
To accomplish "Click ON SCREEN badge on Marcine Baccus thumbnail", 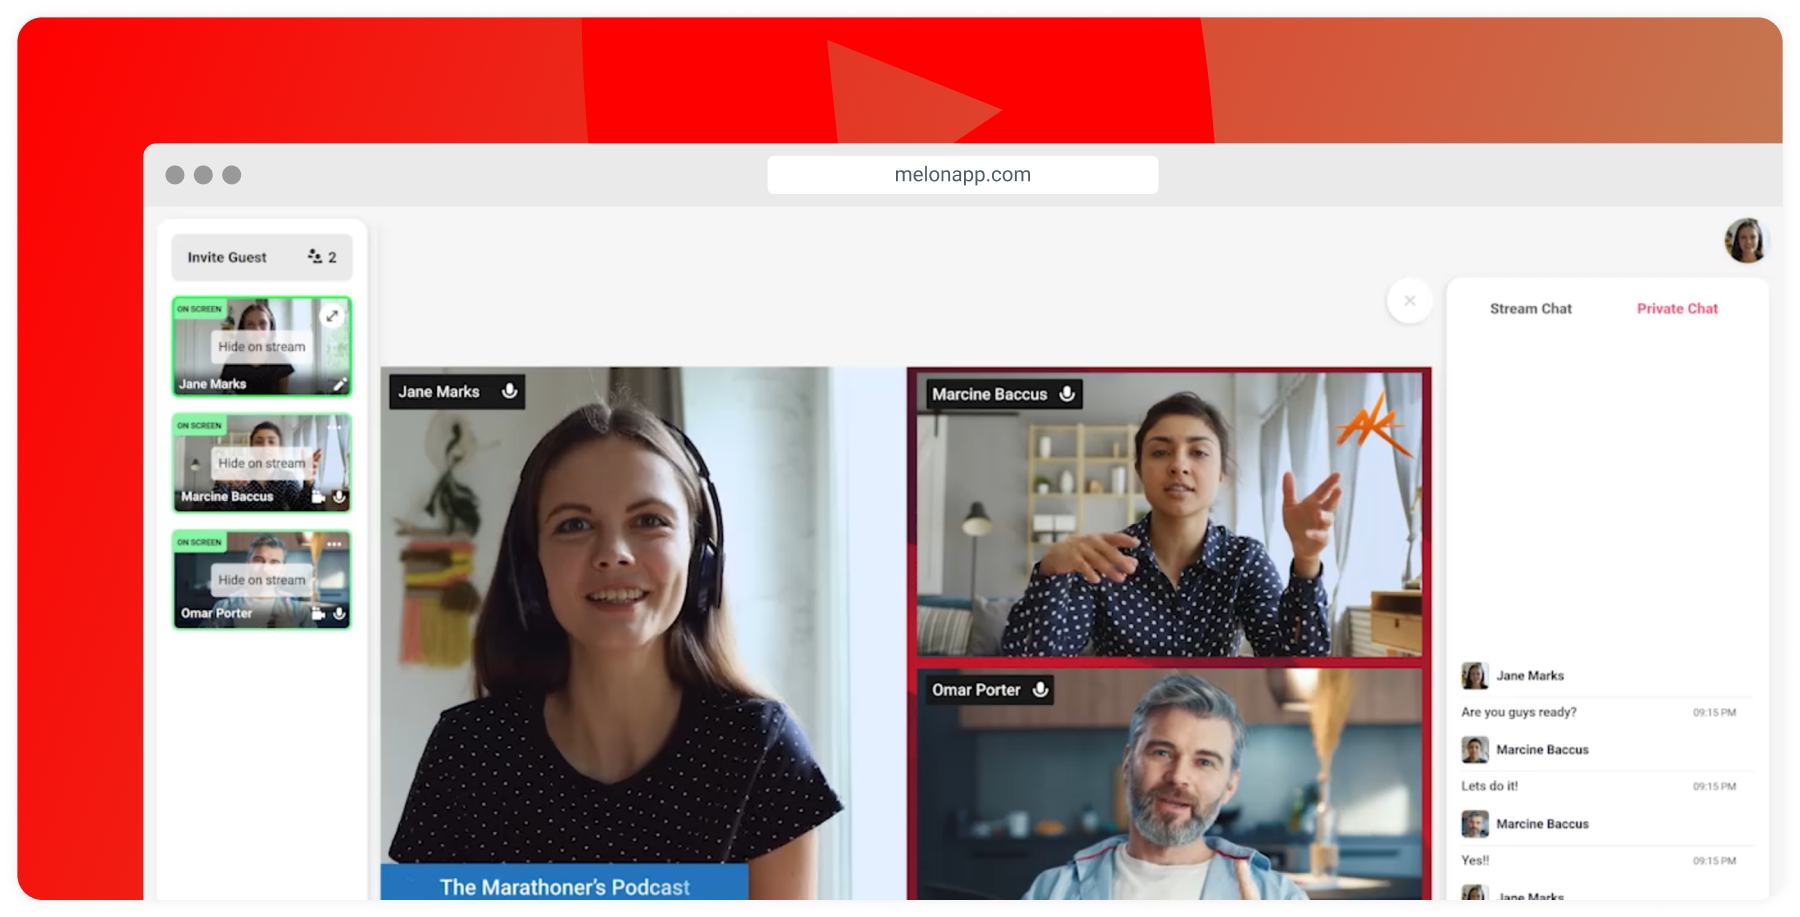I will (x=199, y=426).
